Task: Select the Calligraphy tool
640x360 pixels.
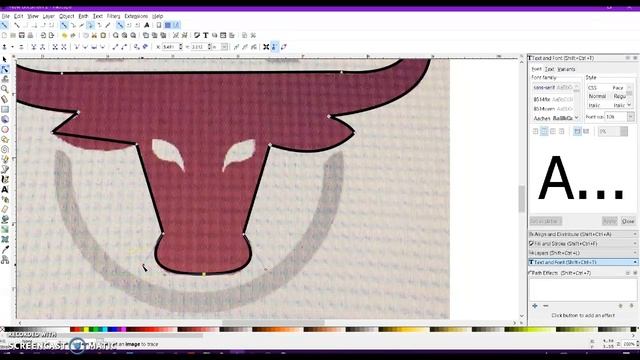Action: pyautogui.click(x=5, y=179)
